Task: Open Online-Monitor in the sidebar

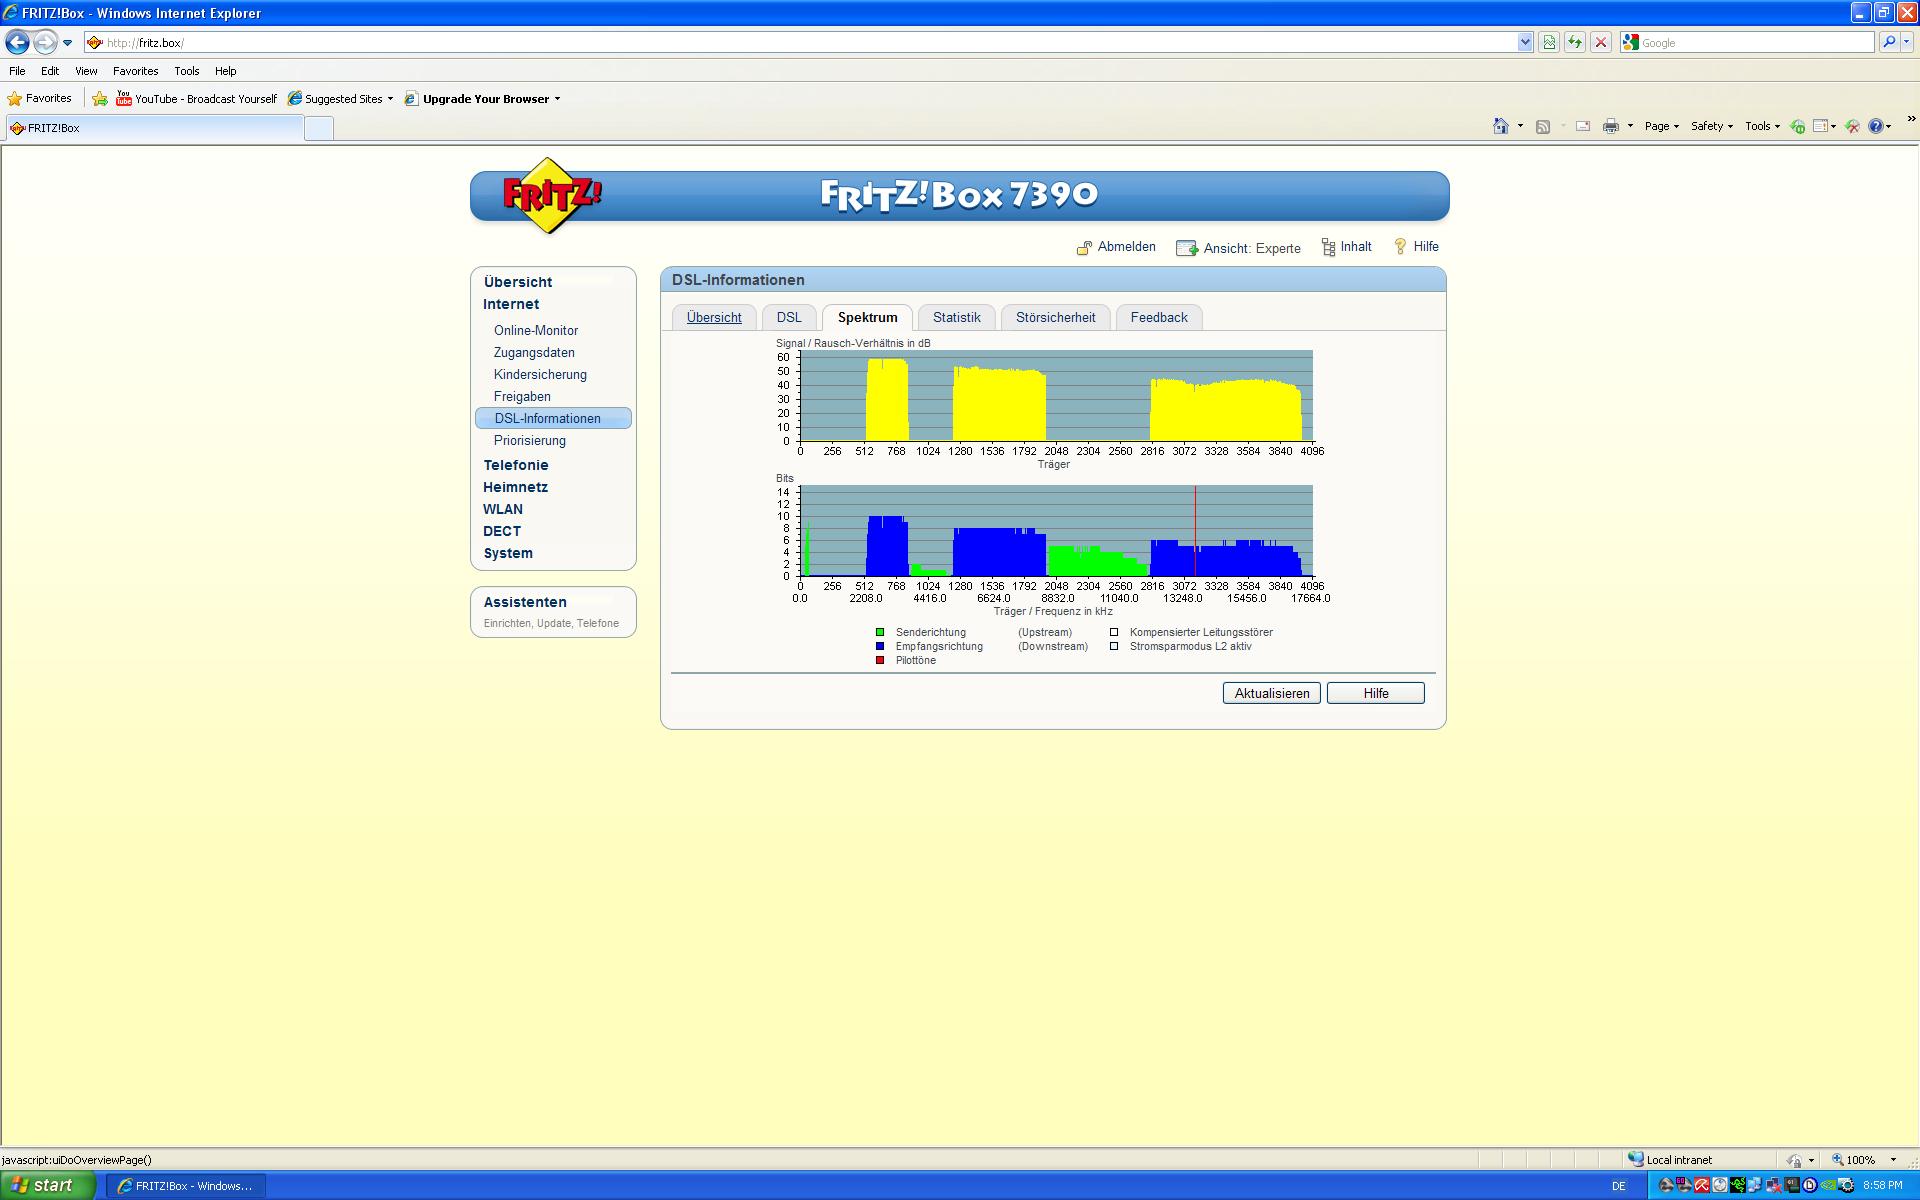Action: click(x=535, y=330)
